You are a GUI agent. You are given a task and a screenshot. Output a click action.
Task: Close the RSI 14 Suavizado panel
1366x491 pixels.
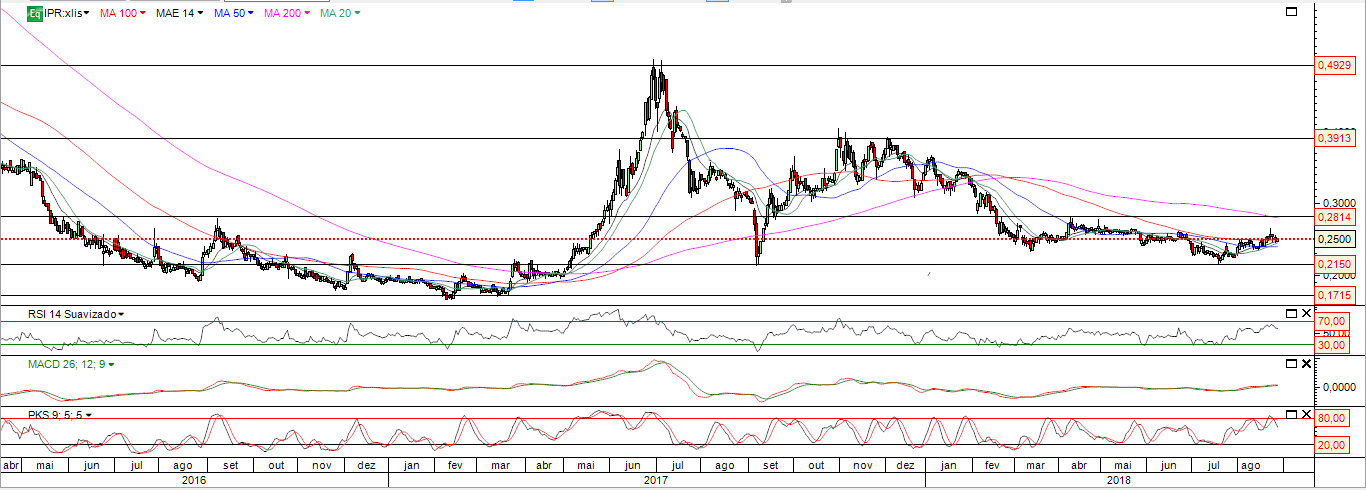[x=1305, y=313]
